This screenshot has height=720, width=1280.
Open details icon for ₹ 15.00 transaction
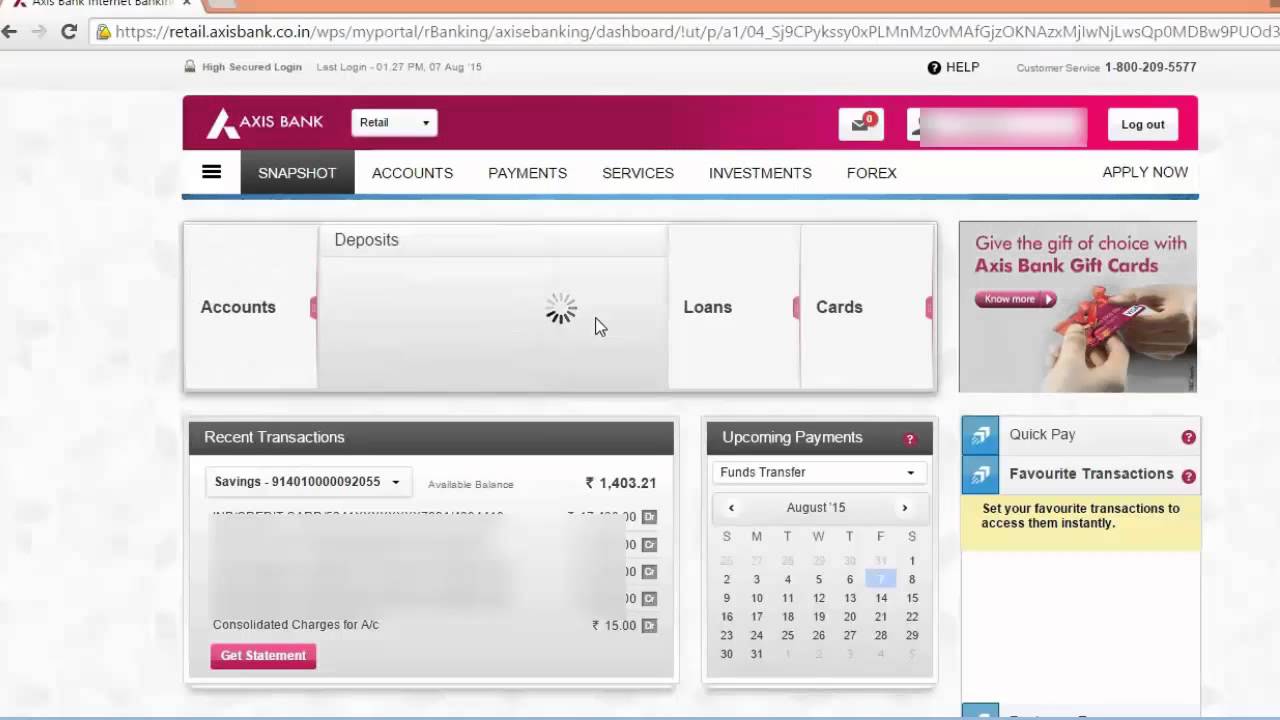[x=649, y=626]
